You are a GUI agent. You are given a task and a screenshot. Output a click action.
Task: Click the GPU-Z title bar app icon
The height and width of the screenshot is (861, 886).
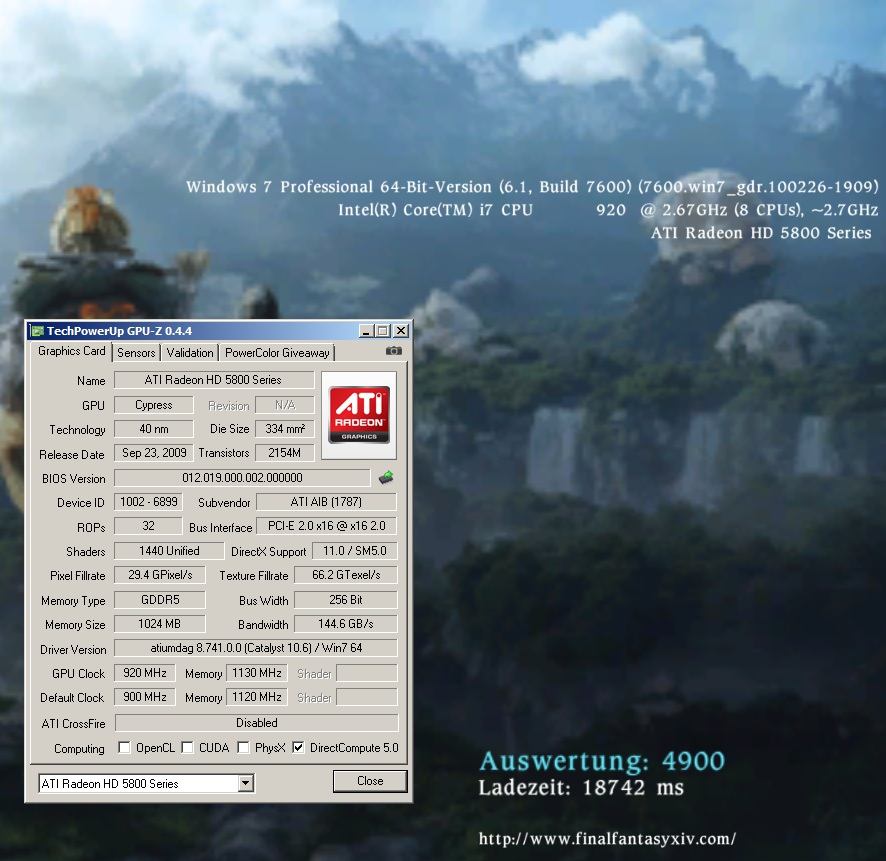[x=37, y=331]
